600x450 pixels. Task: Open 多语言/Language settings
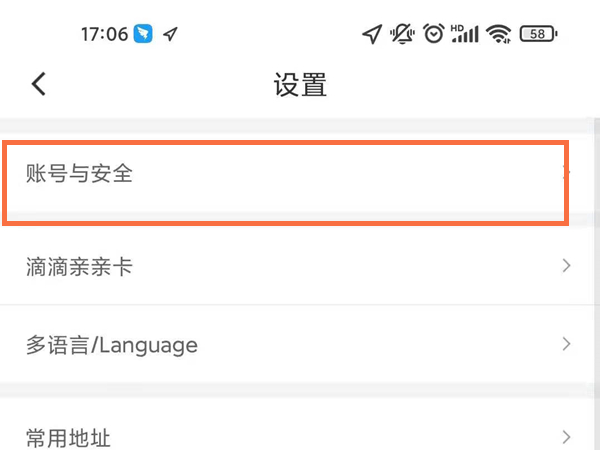112,346
